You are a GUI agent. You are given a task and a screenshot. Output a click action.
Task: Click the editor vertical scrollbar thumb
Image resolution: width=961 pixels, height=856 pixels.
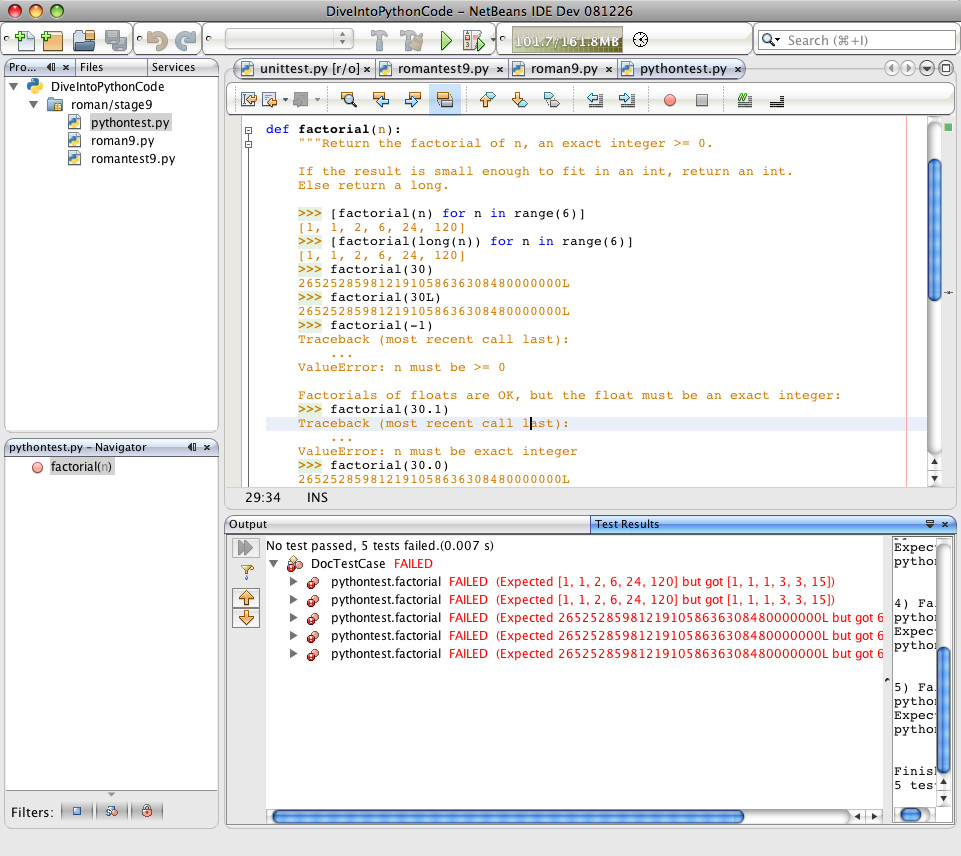935,230
